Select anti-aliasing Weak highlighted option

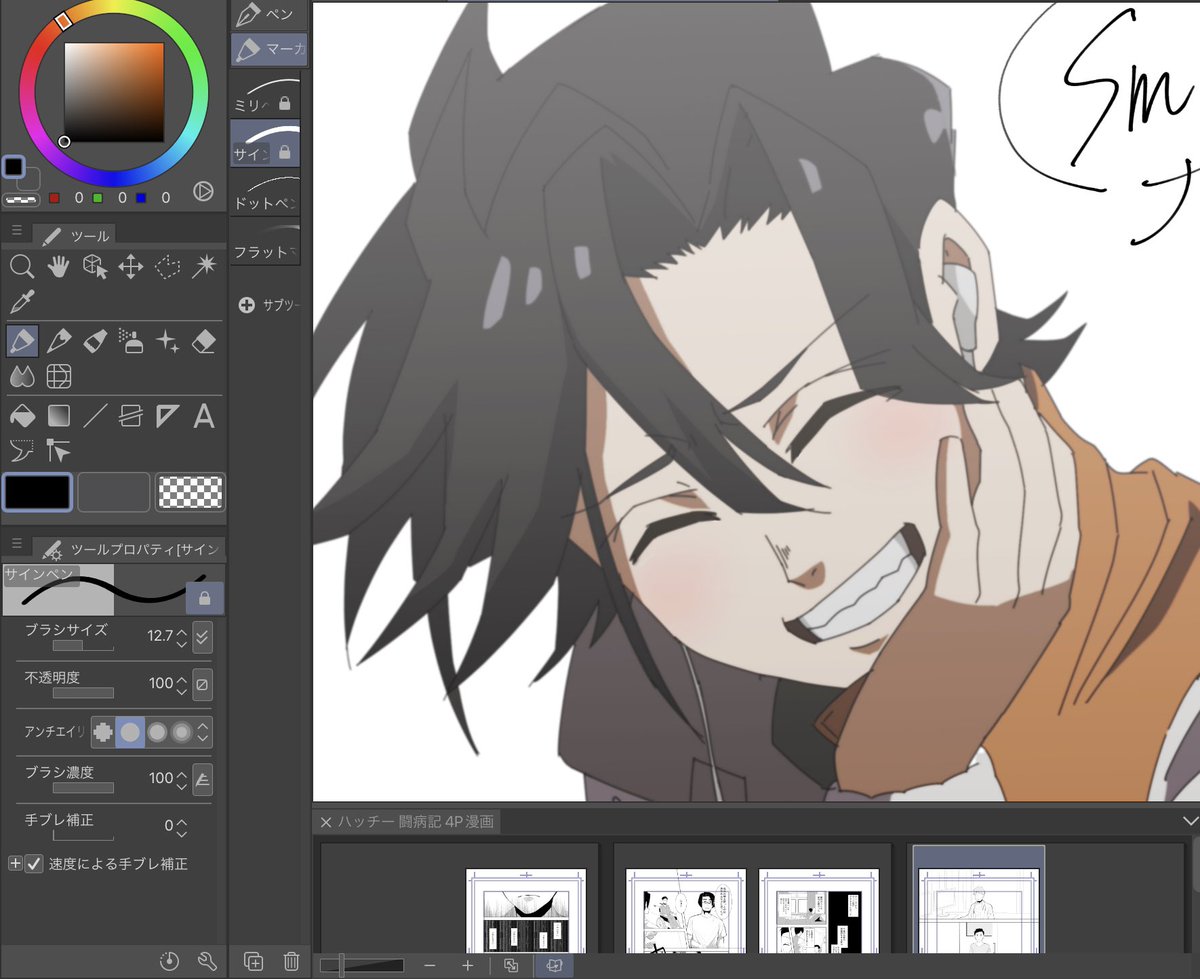pos(130,732)
